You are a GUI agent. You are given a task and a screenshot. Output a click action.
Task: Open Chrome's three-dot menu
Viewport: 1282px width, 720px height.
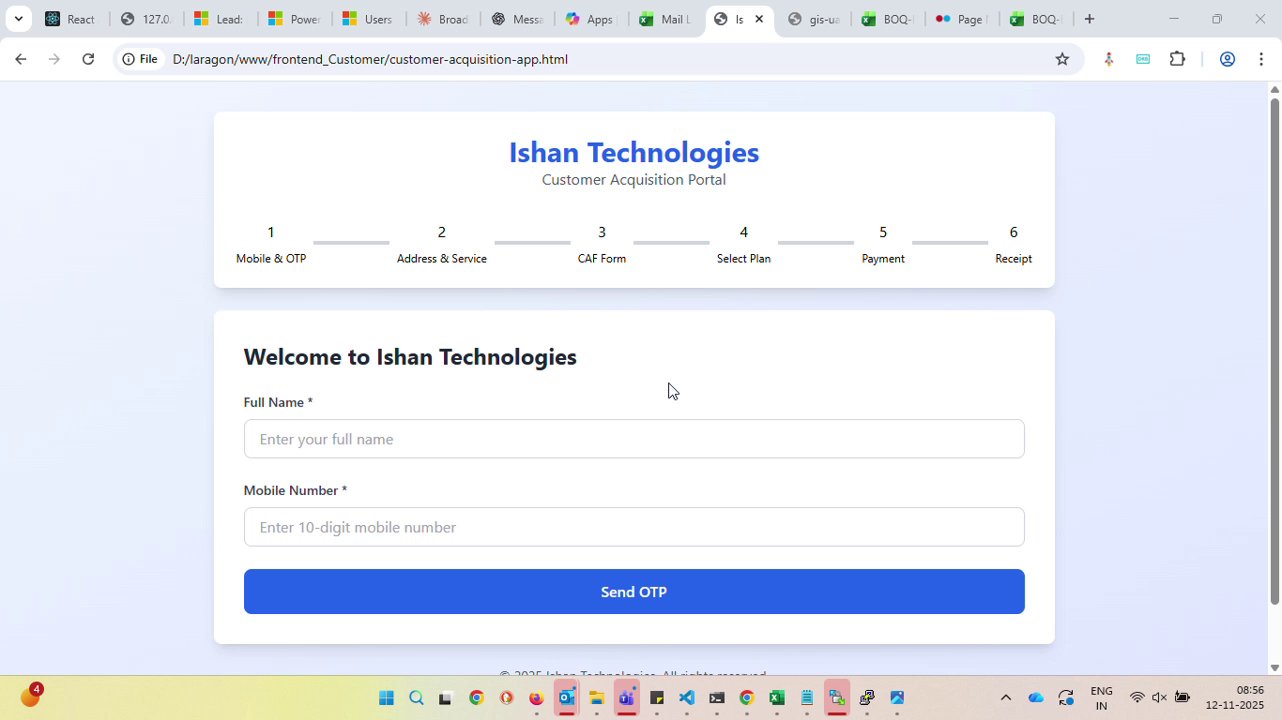click(1261, 59)
